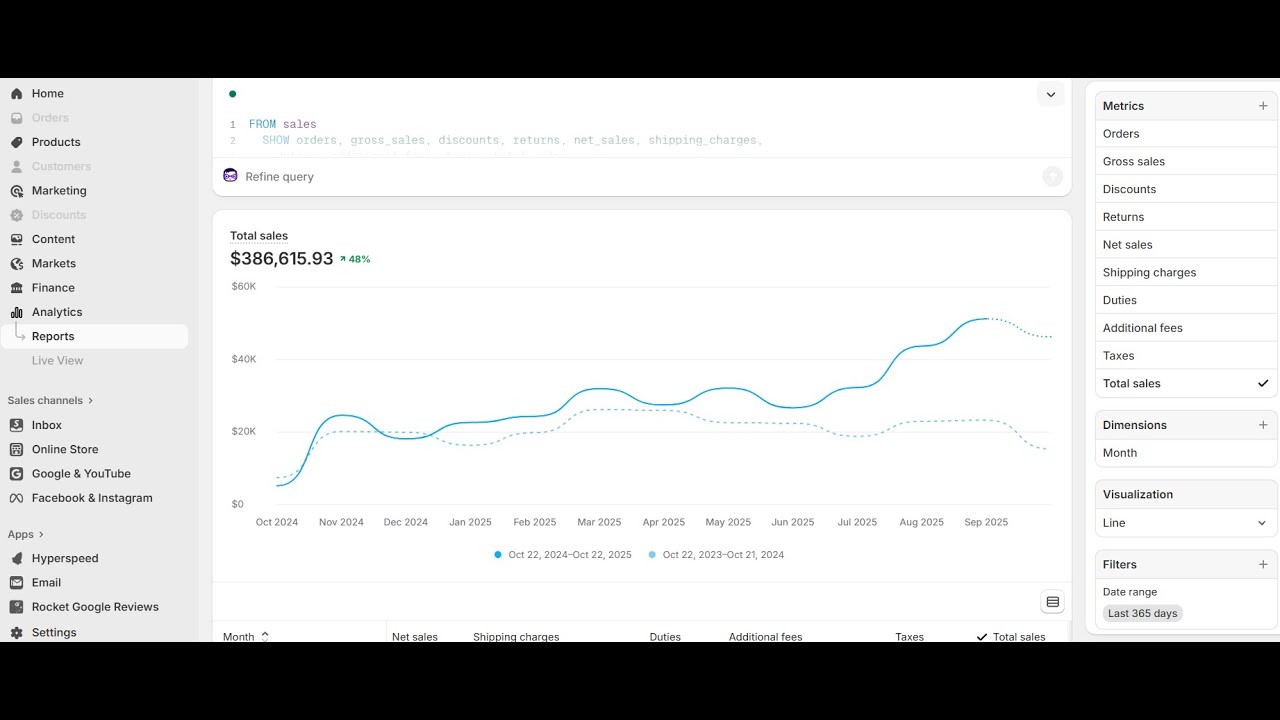Open the Analytics menu label
The height and width of the screenshot is (720, 1280).
tap(57, 312)
